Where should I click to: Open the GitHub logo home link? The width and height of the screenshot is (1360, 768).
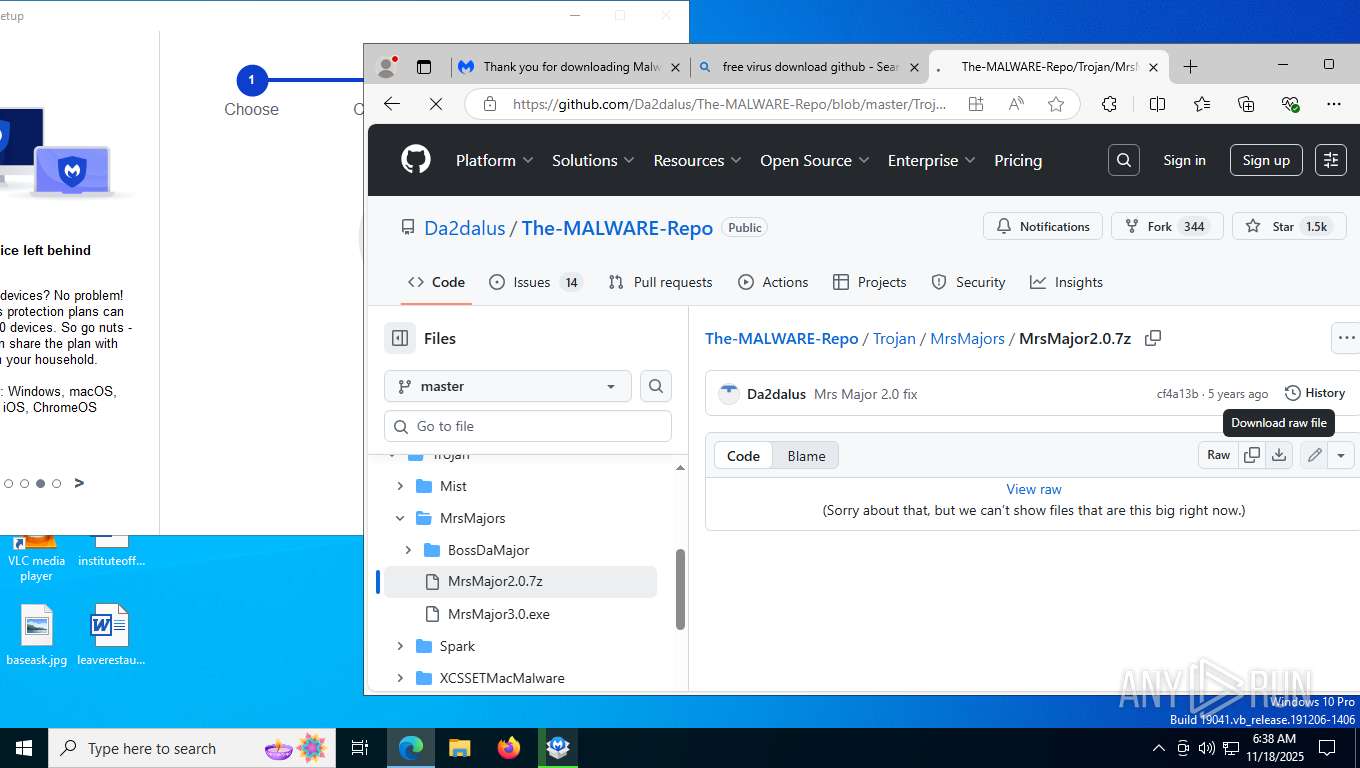click(x=416, y=160)
